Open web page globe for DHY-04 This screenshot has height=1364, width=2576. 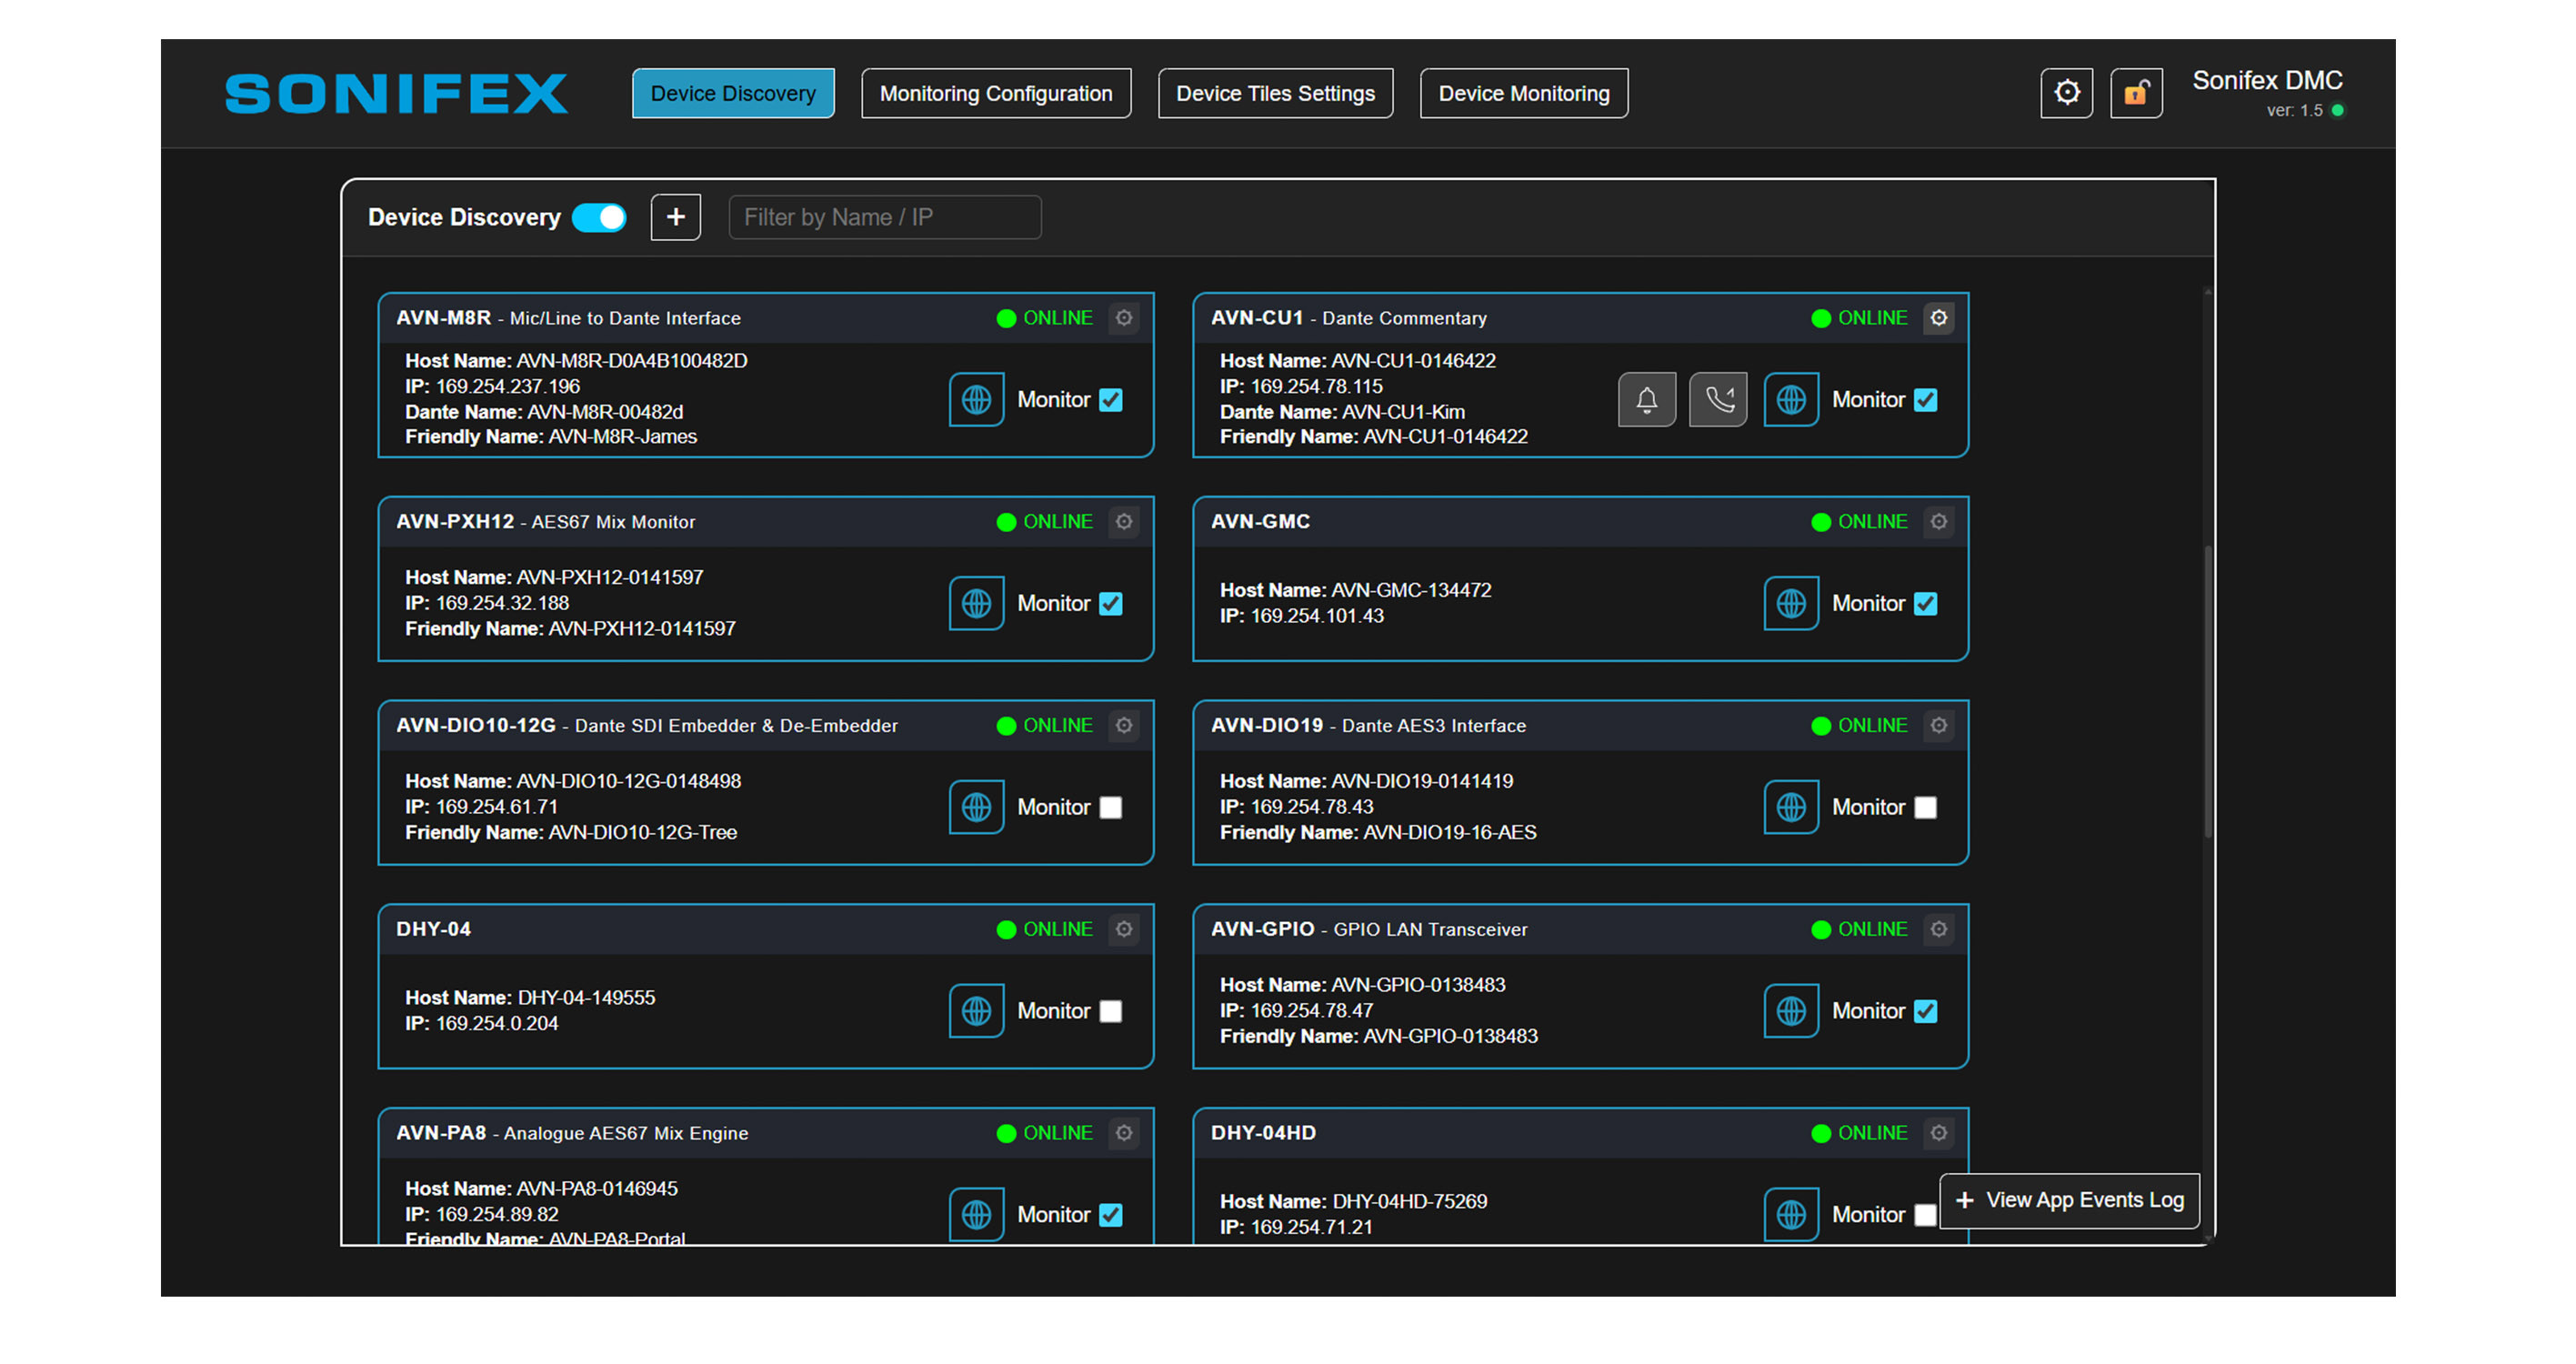(x=976, y=1011)
